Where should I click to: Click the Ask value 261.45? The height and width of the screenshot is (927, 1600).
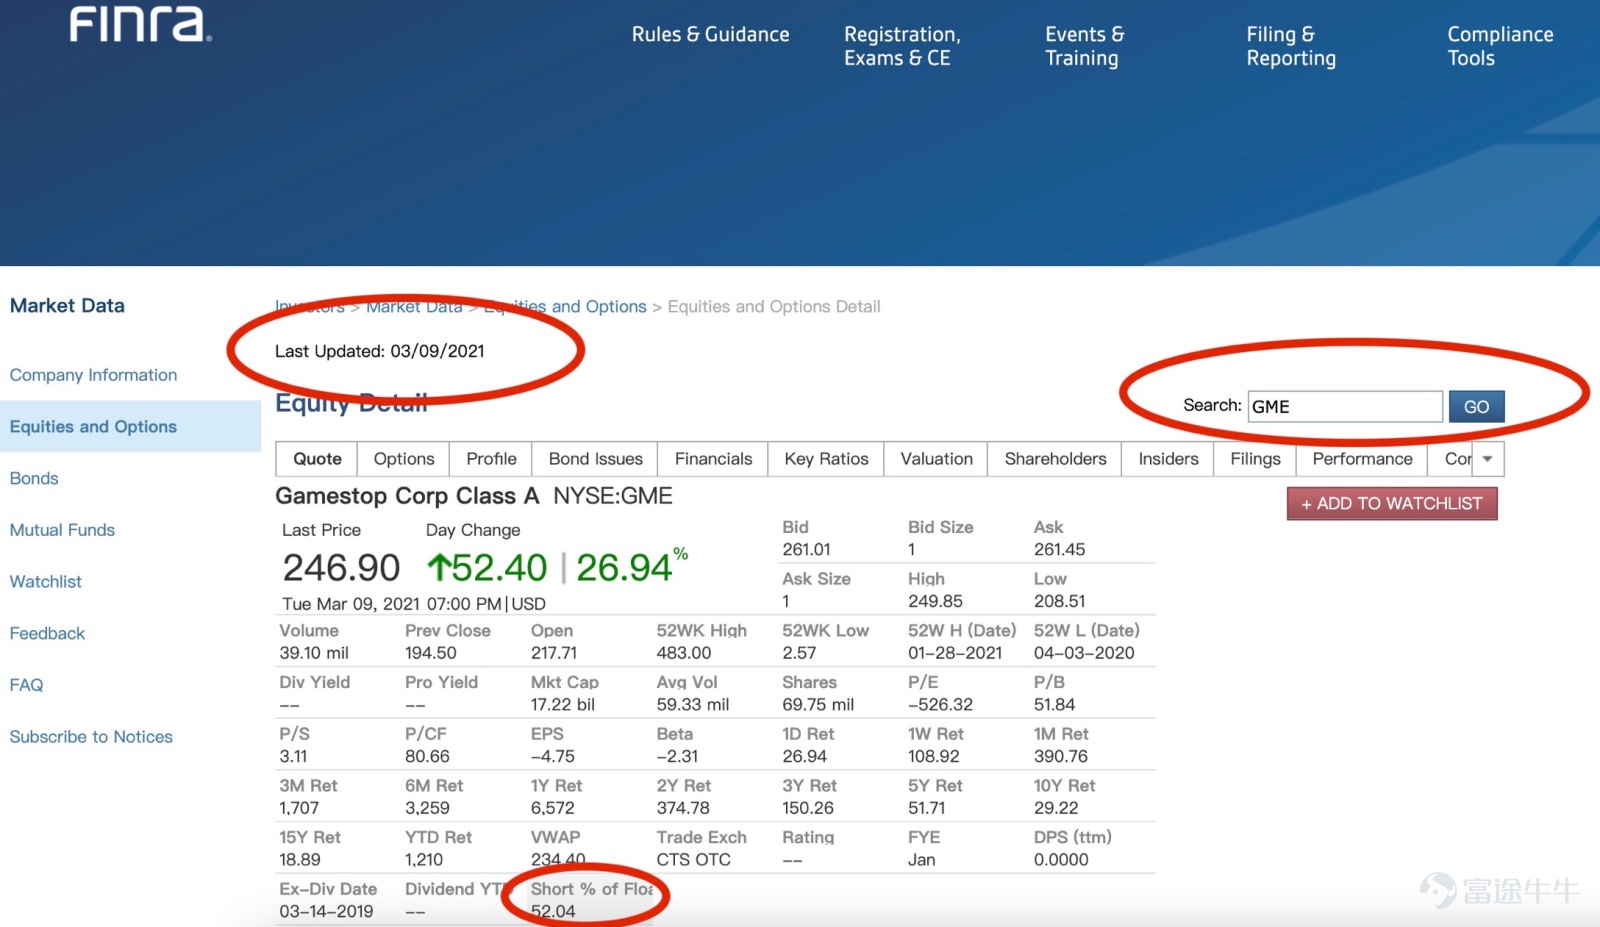coord(1059,549)
